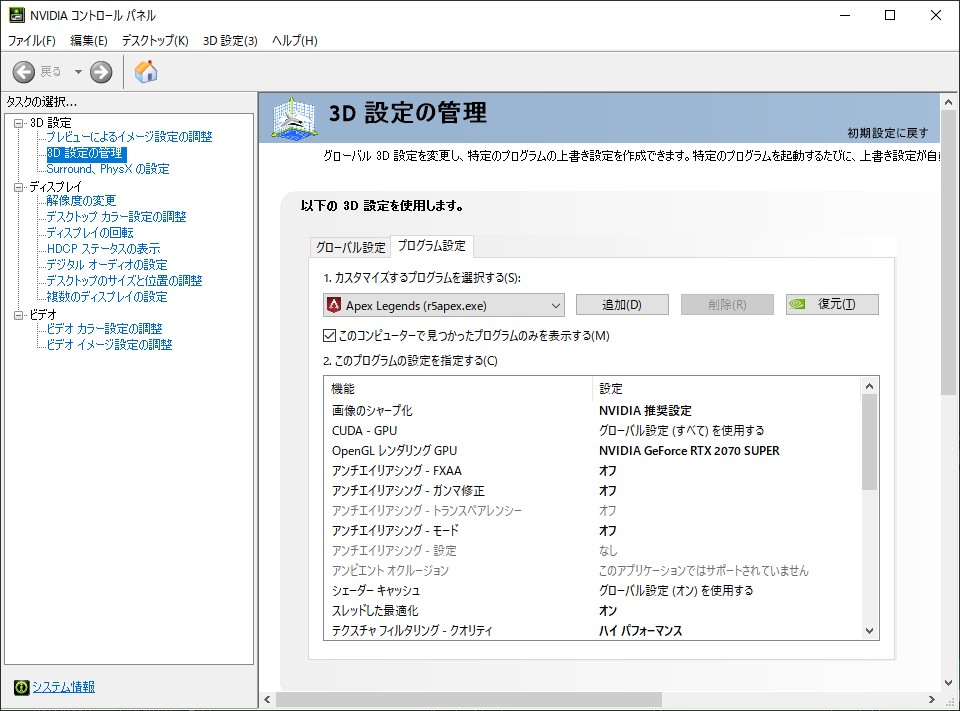Select the スレッドした最適化 row

[592, 611]
